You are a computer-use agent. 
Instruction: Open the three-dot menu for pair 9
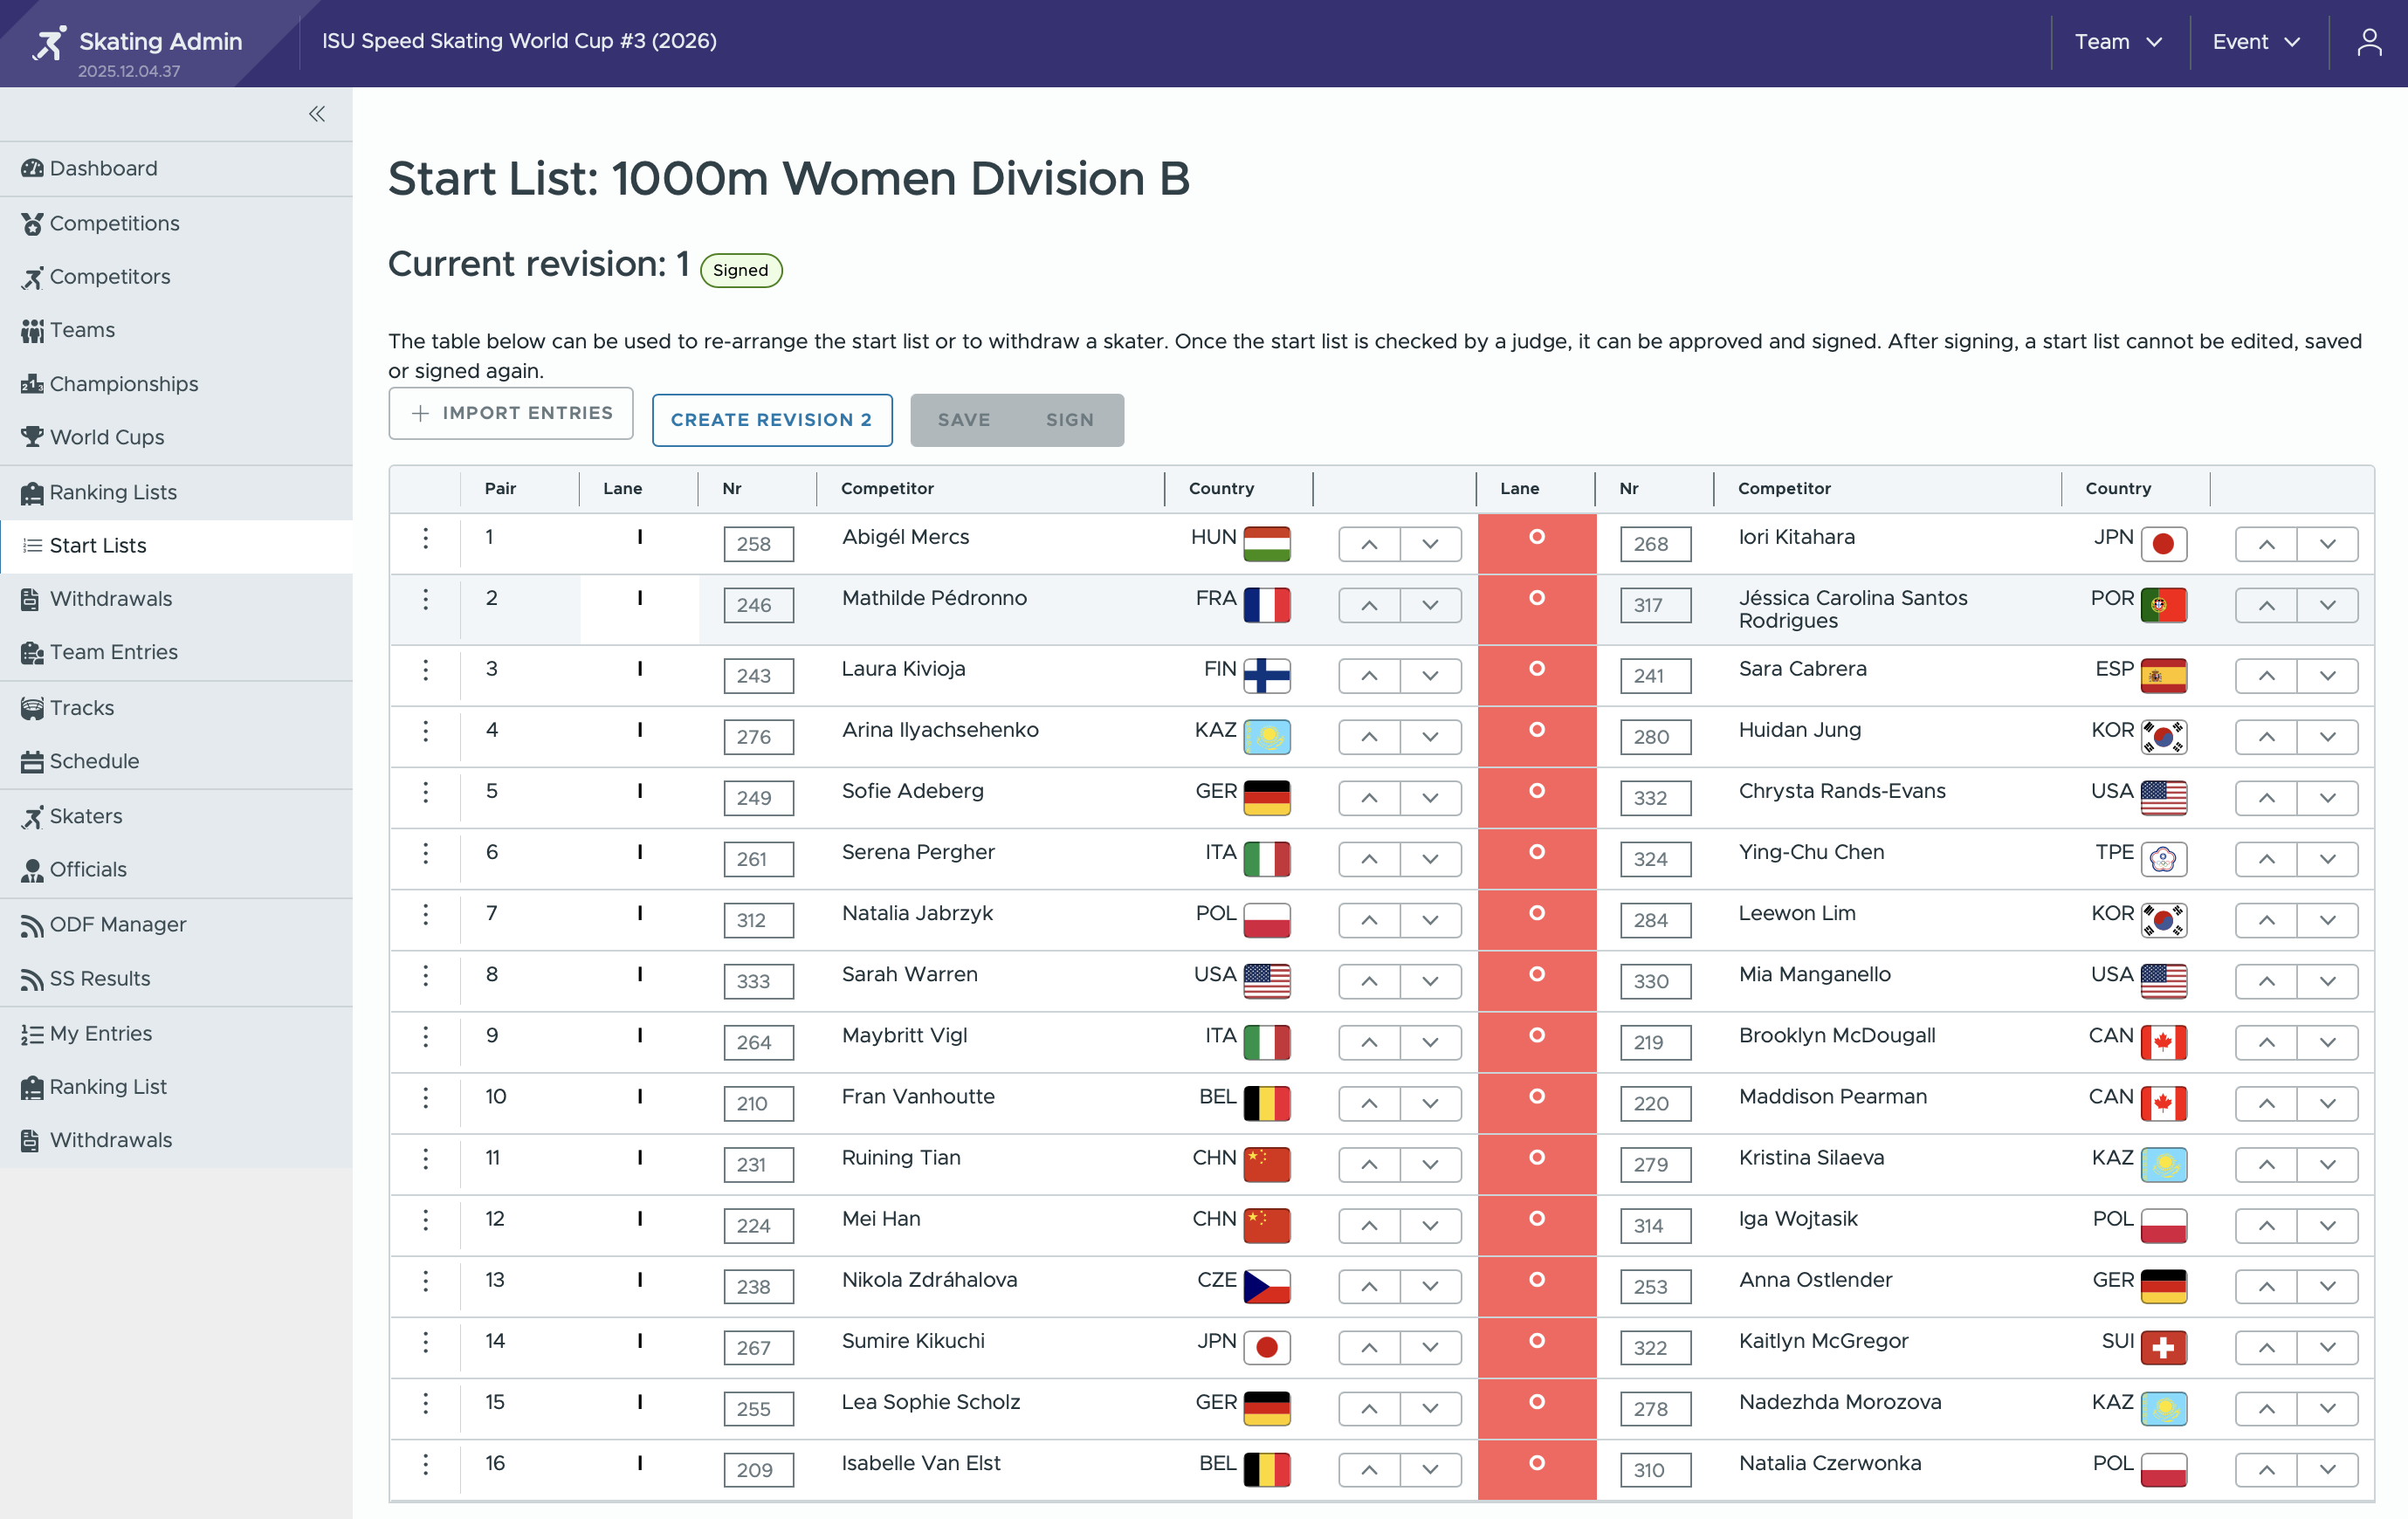(425, 1037)
